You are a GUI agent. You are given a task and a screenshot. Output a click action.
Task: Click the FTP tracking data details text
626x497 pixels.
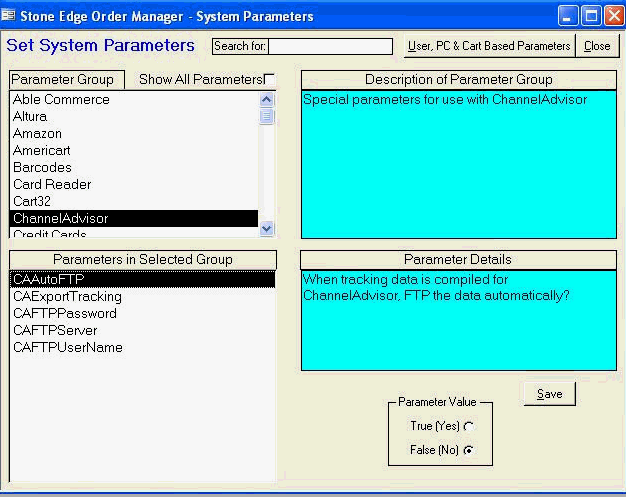(x=436, y=287)
